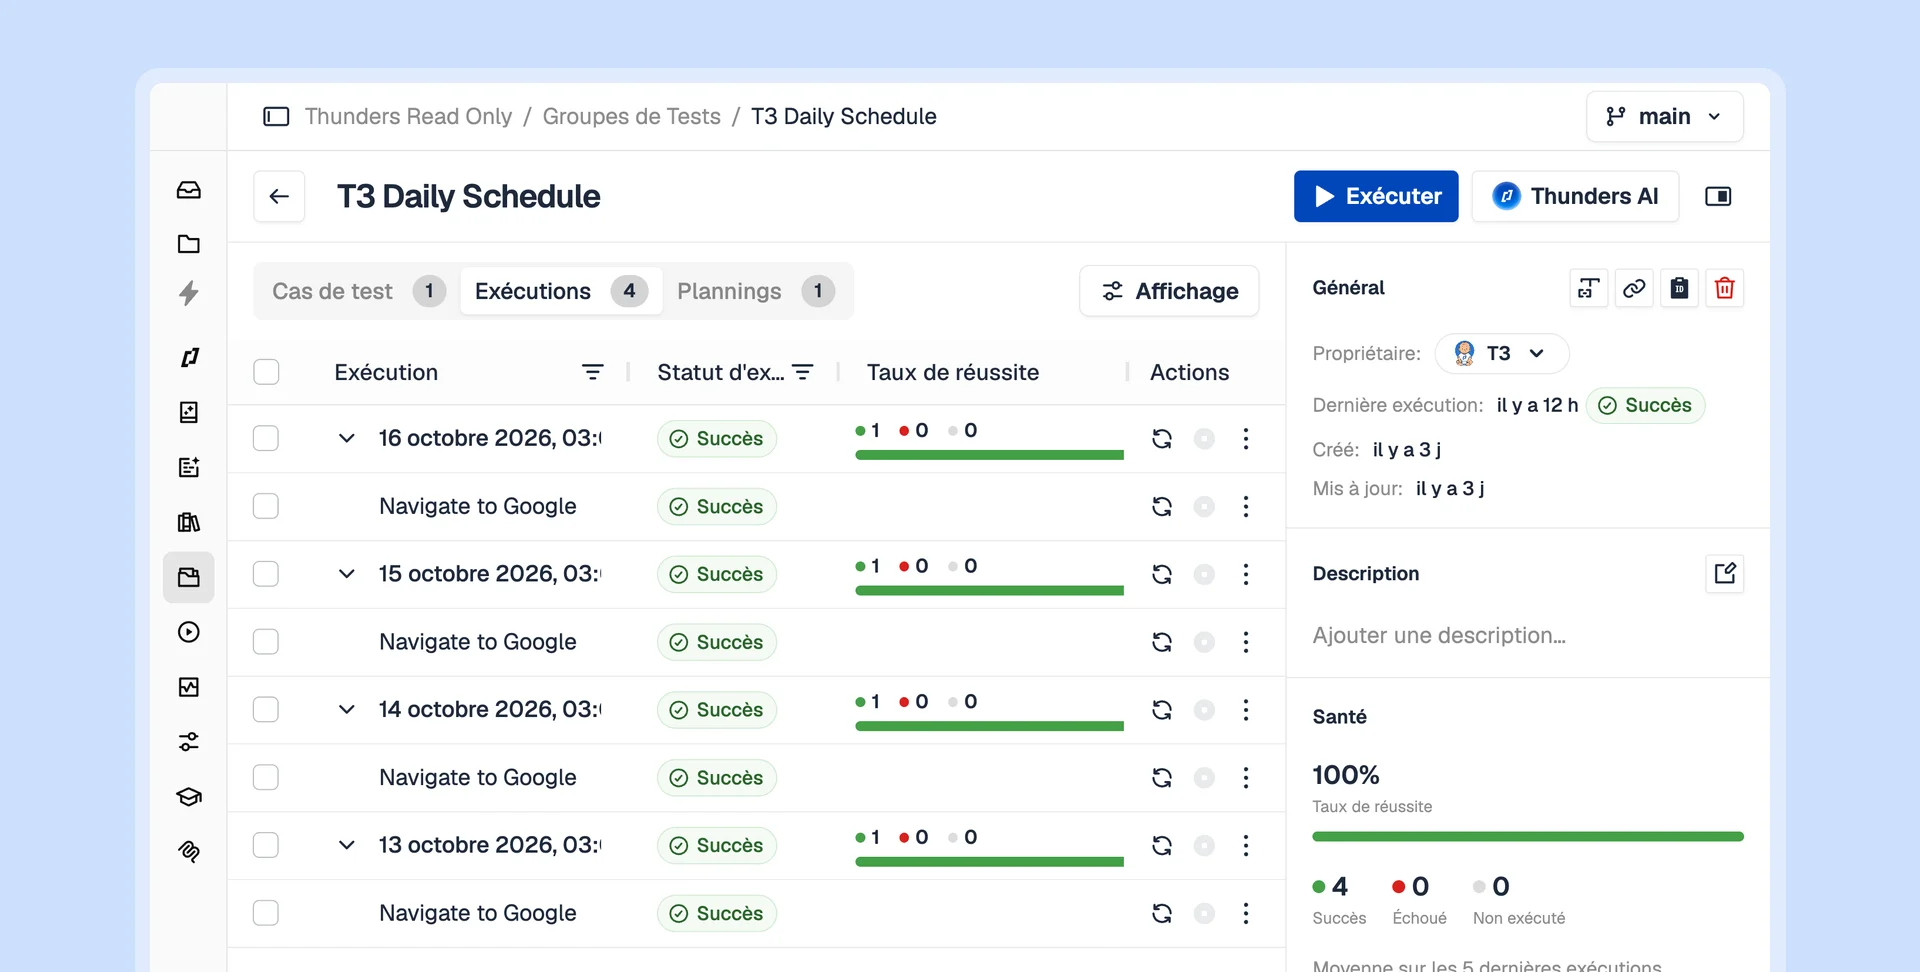The width and height of the screenshot is (1920, 972).
Task: Collapse the 15 octobre 2026 execution row
Action: (x=347, y=574)
